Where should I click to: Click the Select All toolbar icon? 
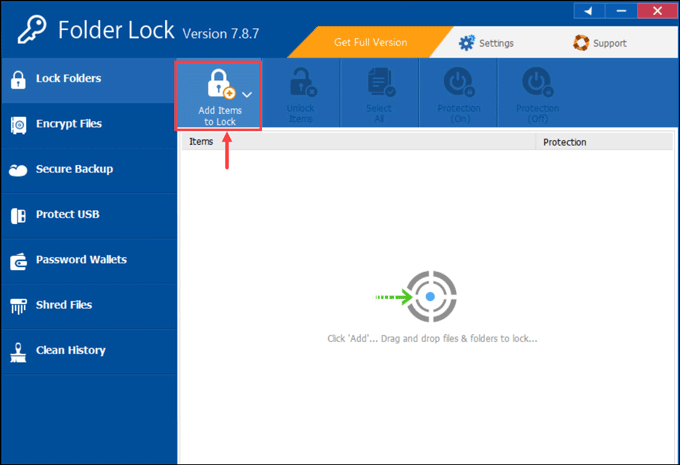pos(381,82)
